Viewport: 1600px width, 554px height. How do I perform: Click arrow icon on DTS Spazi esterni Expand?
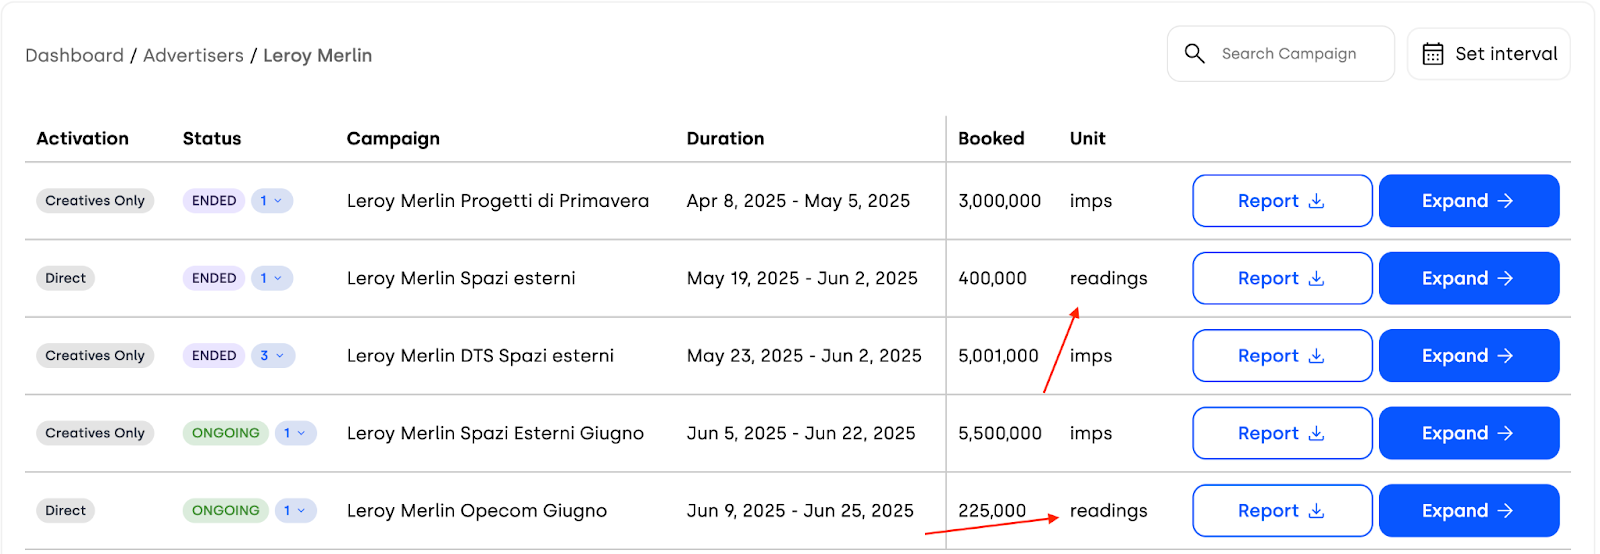coord(1505,356)
